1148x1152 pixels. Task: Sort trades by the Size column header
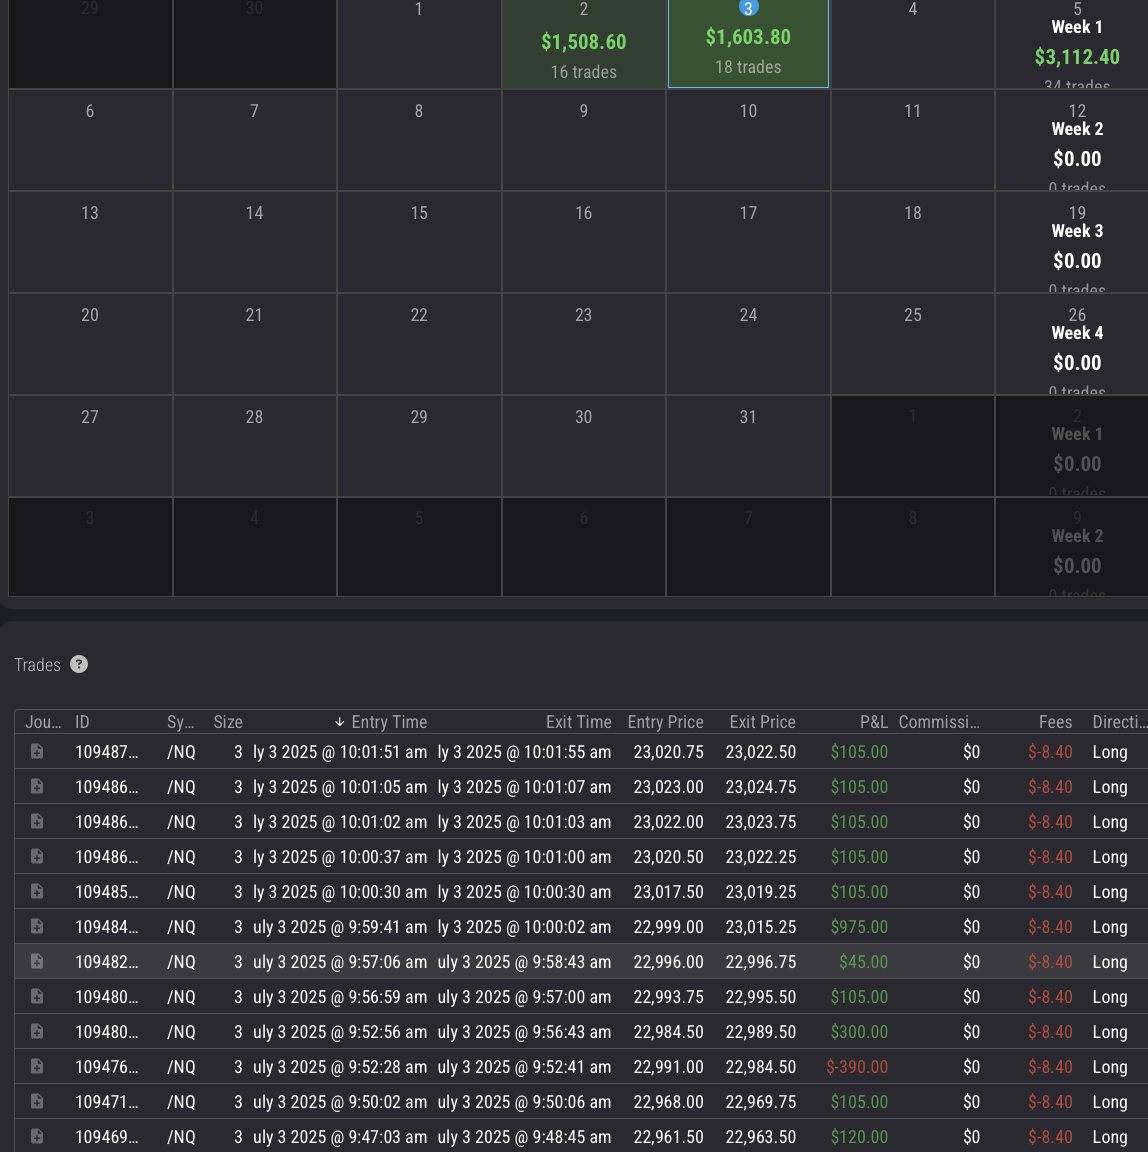pos(228,722)
